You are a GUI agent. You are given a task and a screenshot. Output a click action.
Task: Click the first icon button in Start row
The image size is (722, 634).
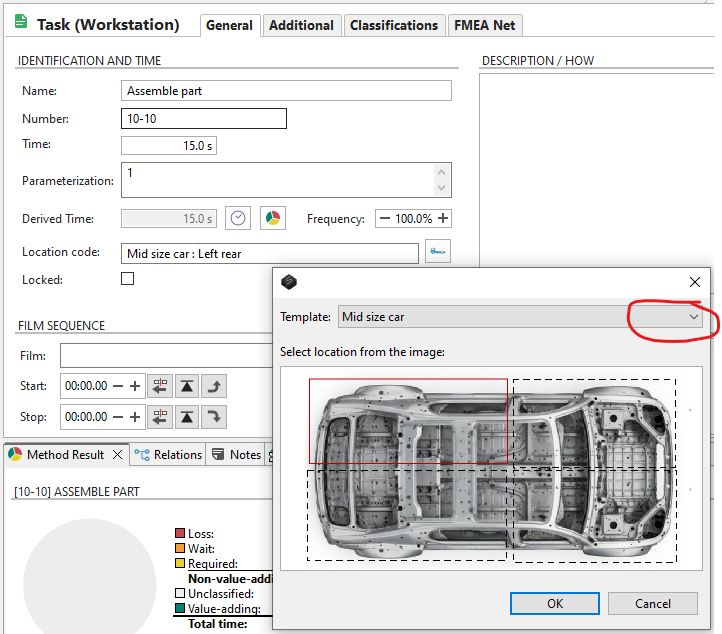click(x=160, y=386)
